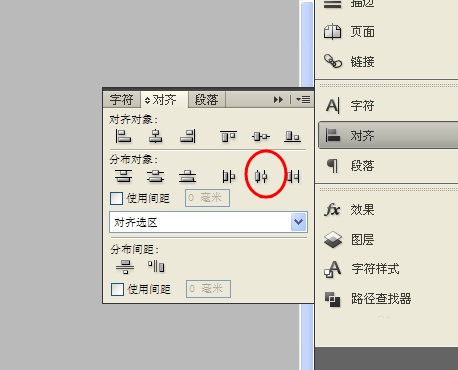Distribute top edges of objects
The image size is (458, 370).
click(x=123, y=176)
